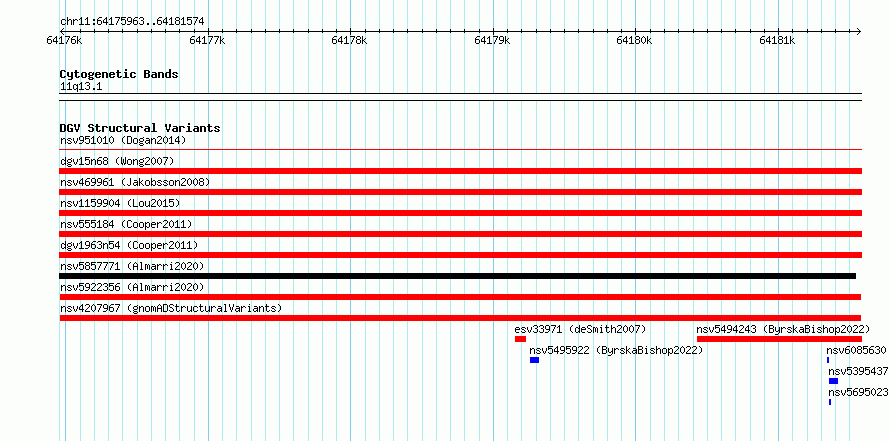
Task: Select the thin red nsv951010 variant line
Action: click(461, 150)
